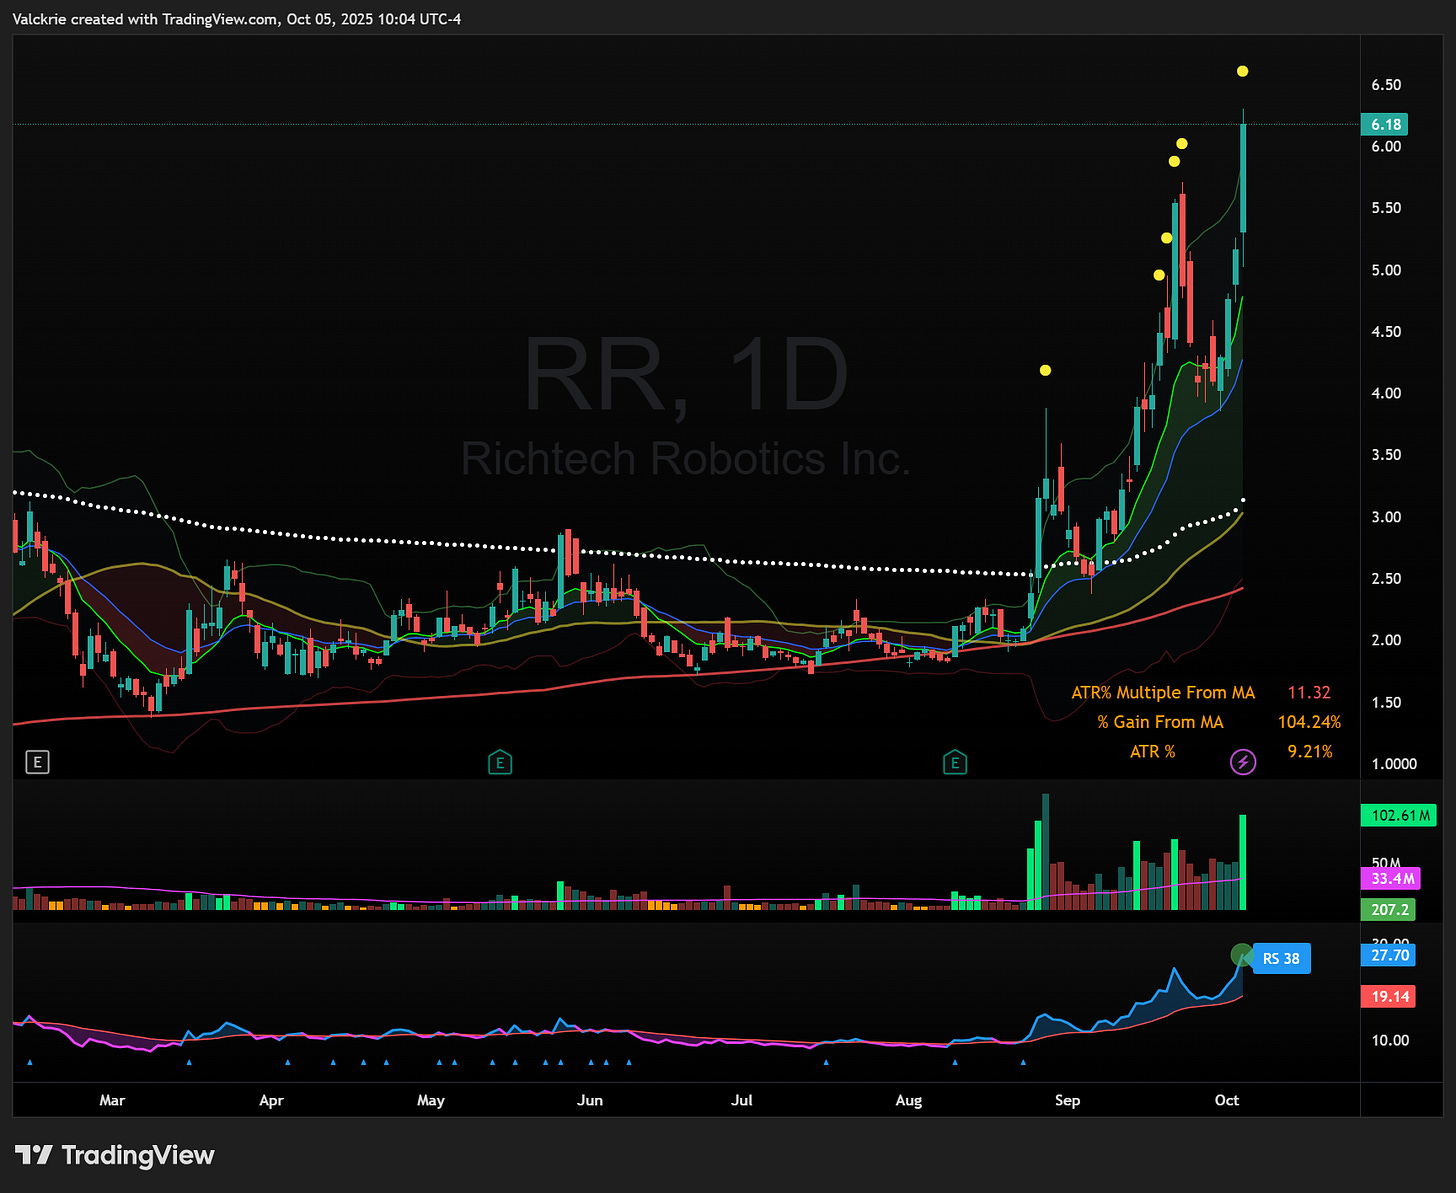Image resolution: width=1456 pixels, height=1193 pixels.
Task: Click the 104.24% gain value
Action: tap(1309, 722)
